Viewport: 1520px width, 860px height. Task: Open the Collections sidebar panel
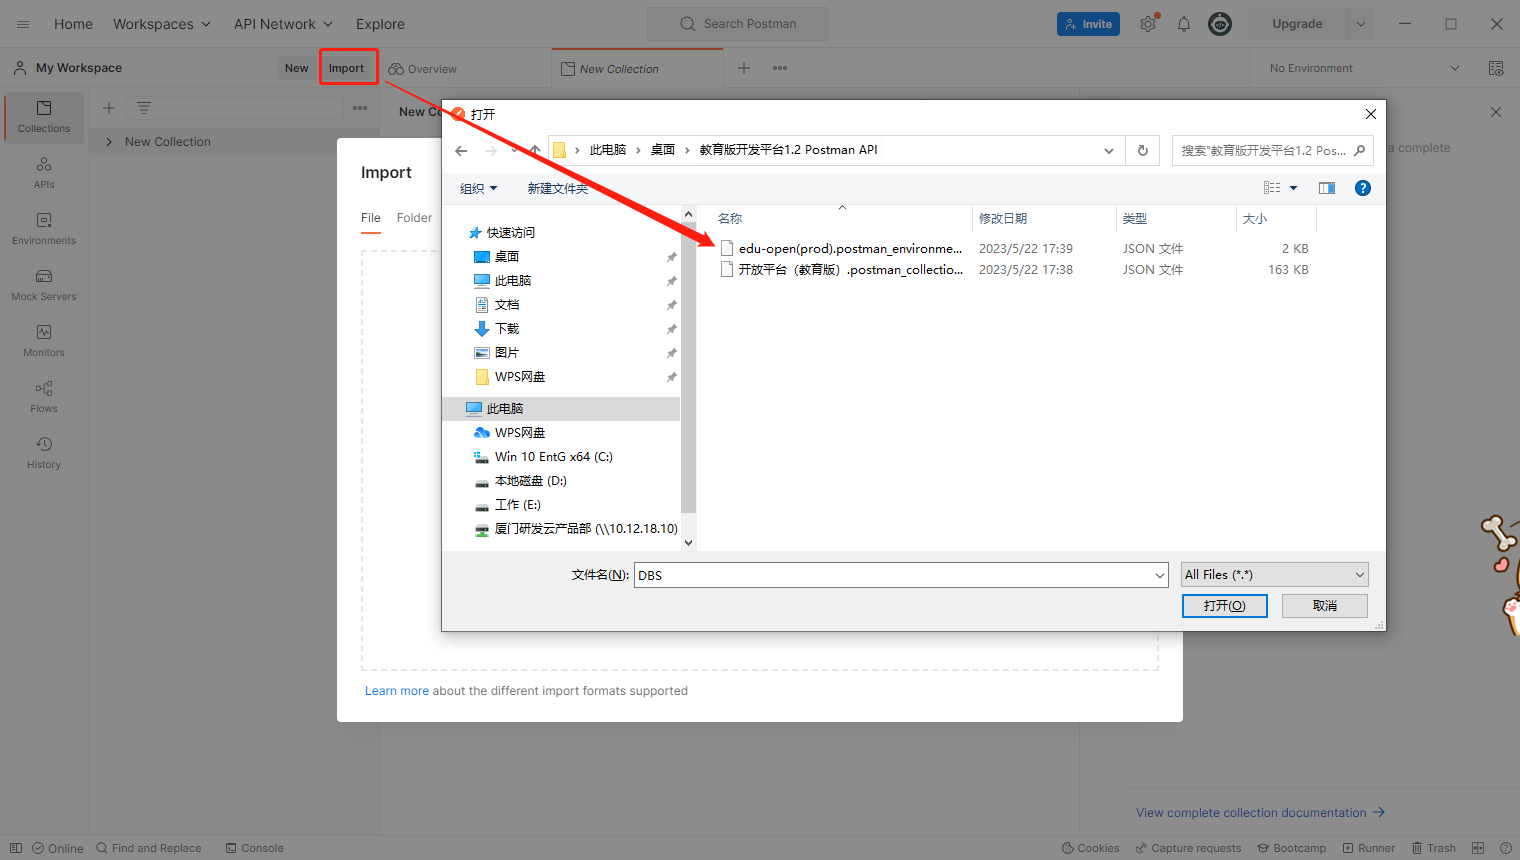(x=44, y=116)
